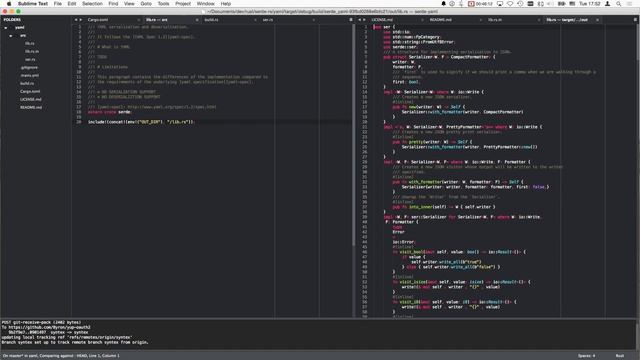Screen dimensions: 640x360
Task: Close the lib.rs.in tab
Action: [x=539, y=20]
